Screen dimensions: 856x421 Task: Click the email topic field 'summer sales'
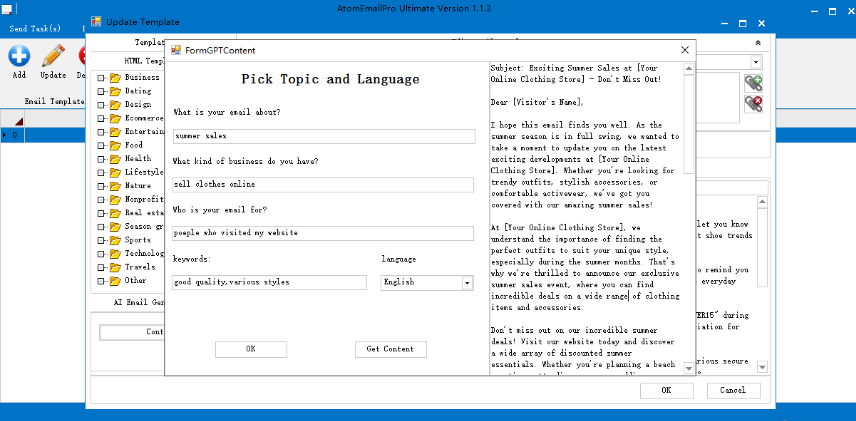[x=324, y=136]
